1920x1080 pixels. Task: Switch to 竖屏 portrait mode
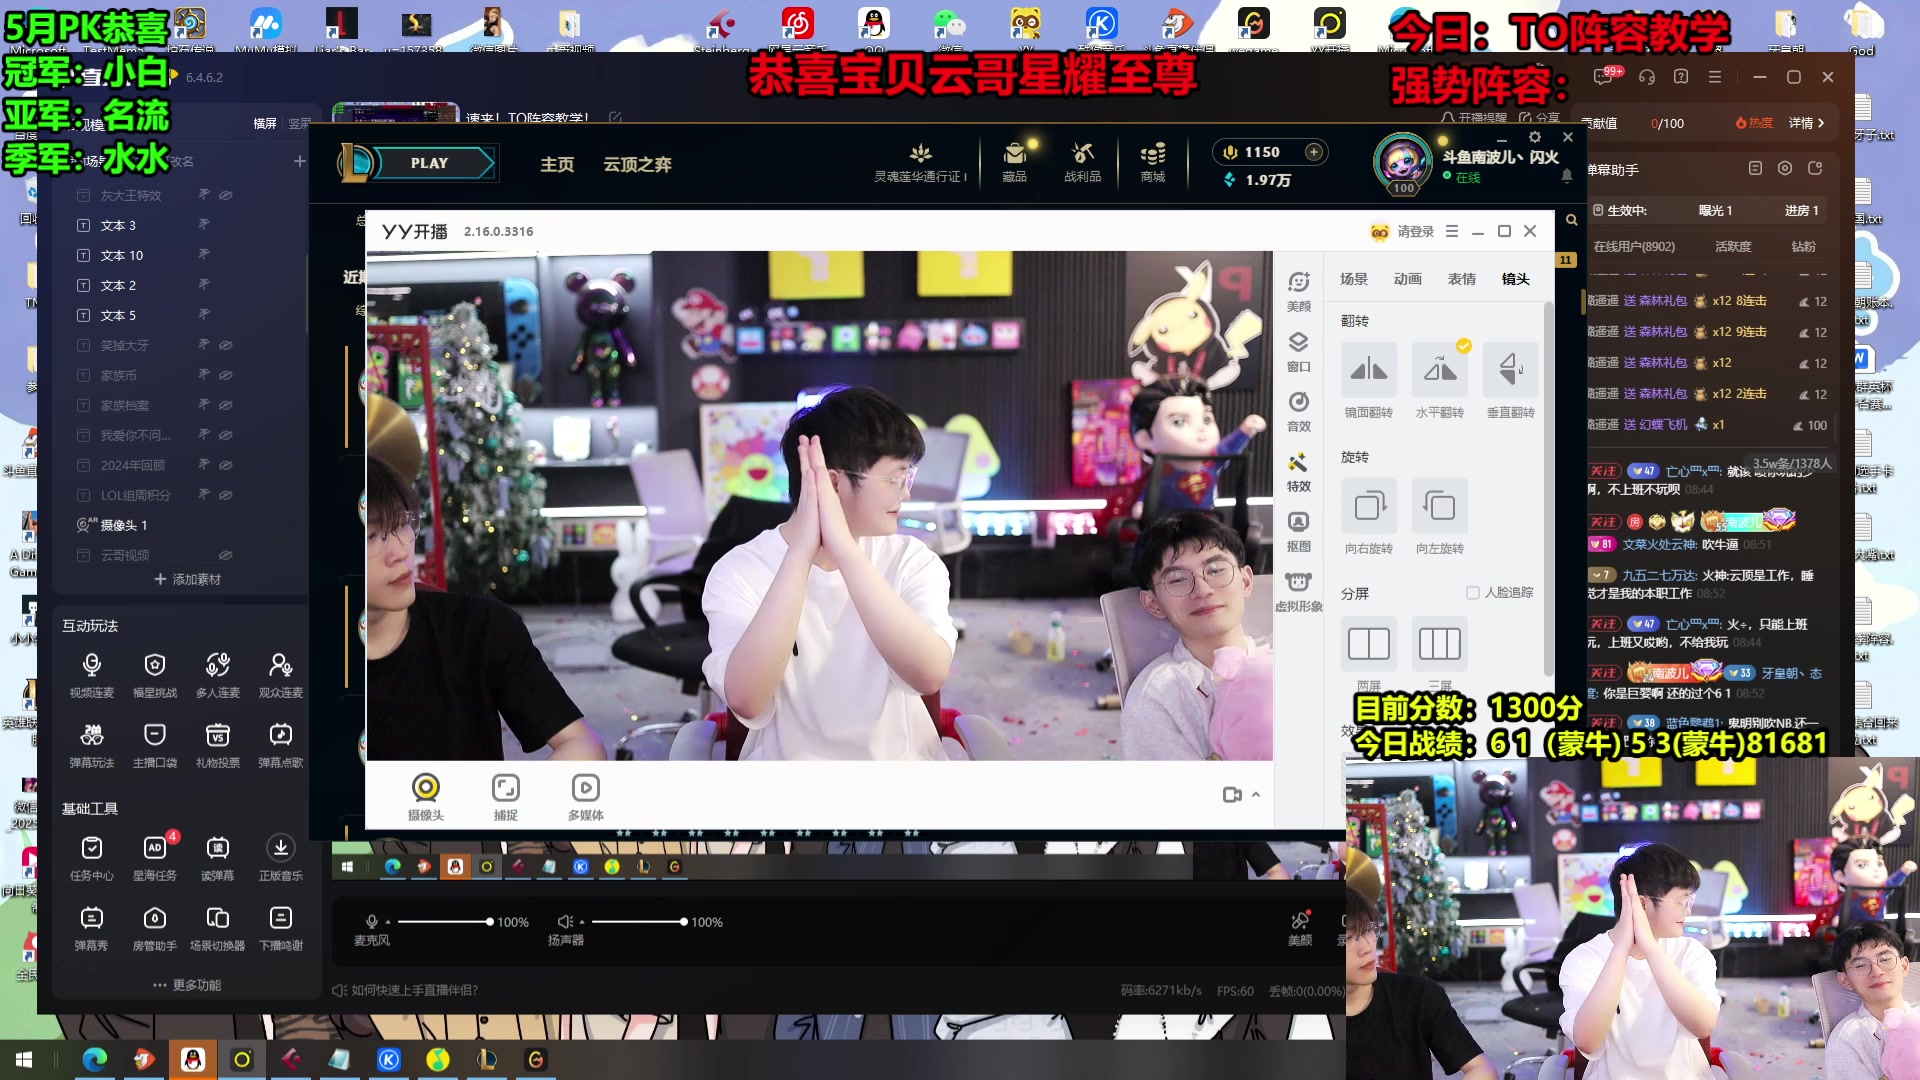click(299, 124)
